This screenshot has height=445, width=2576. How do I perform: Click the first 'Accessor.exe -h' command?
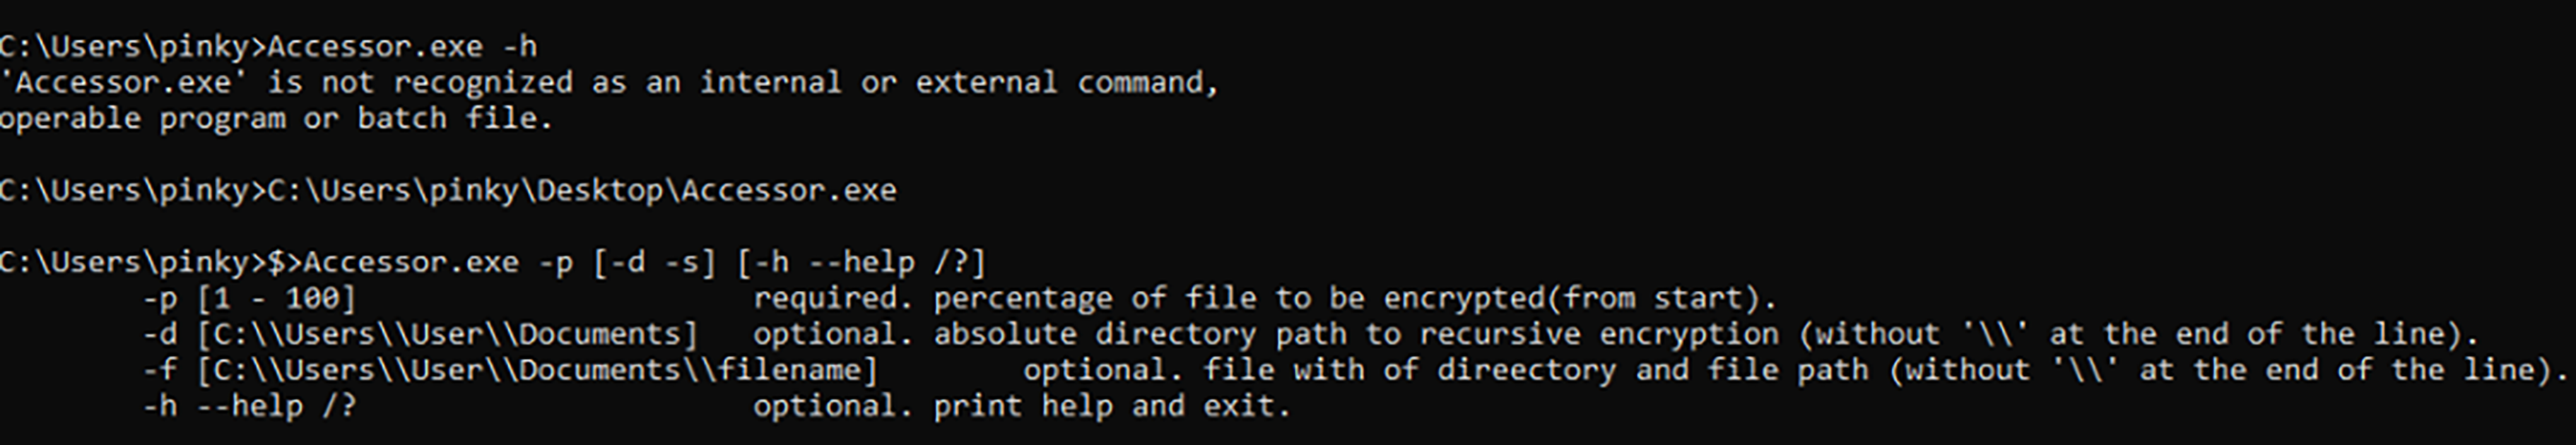(402, 47)
